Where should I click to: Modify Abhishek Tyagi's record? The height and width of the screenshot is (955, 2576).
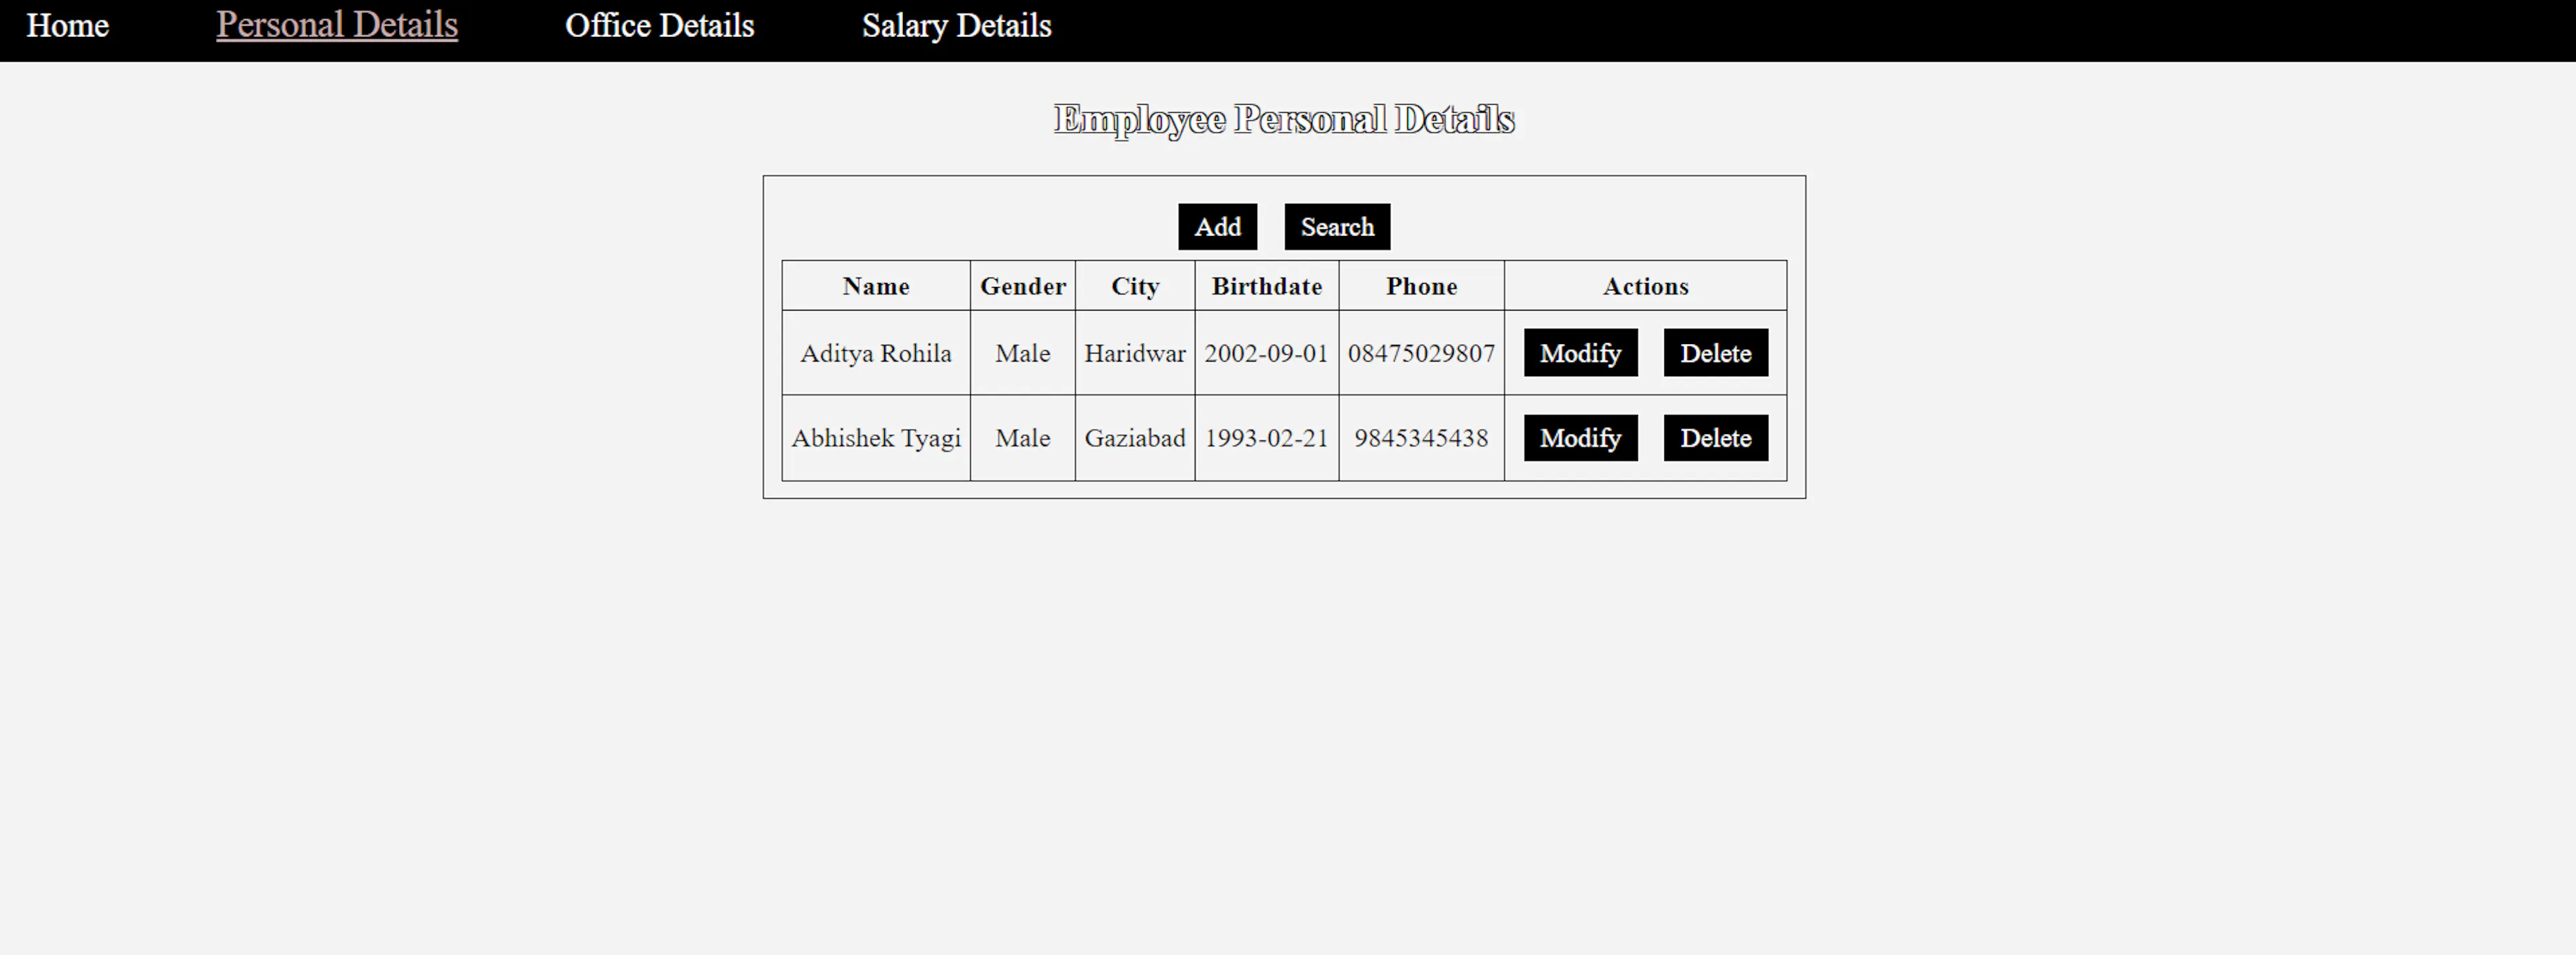(x=1580, y=438)
